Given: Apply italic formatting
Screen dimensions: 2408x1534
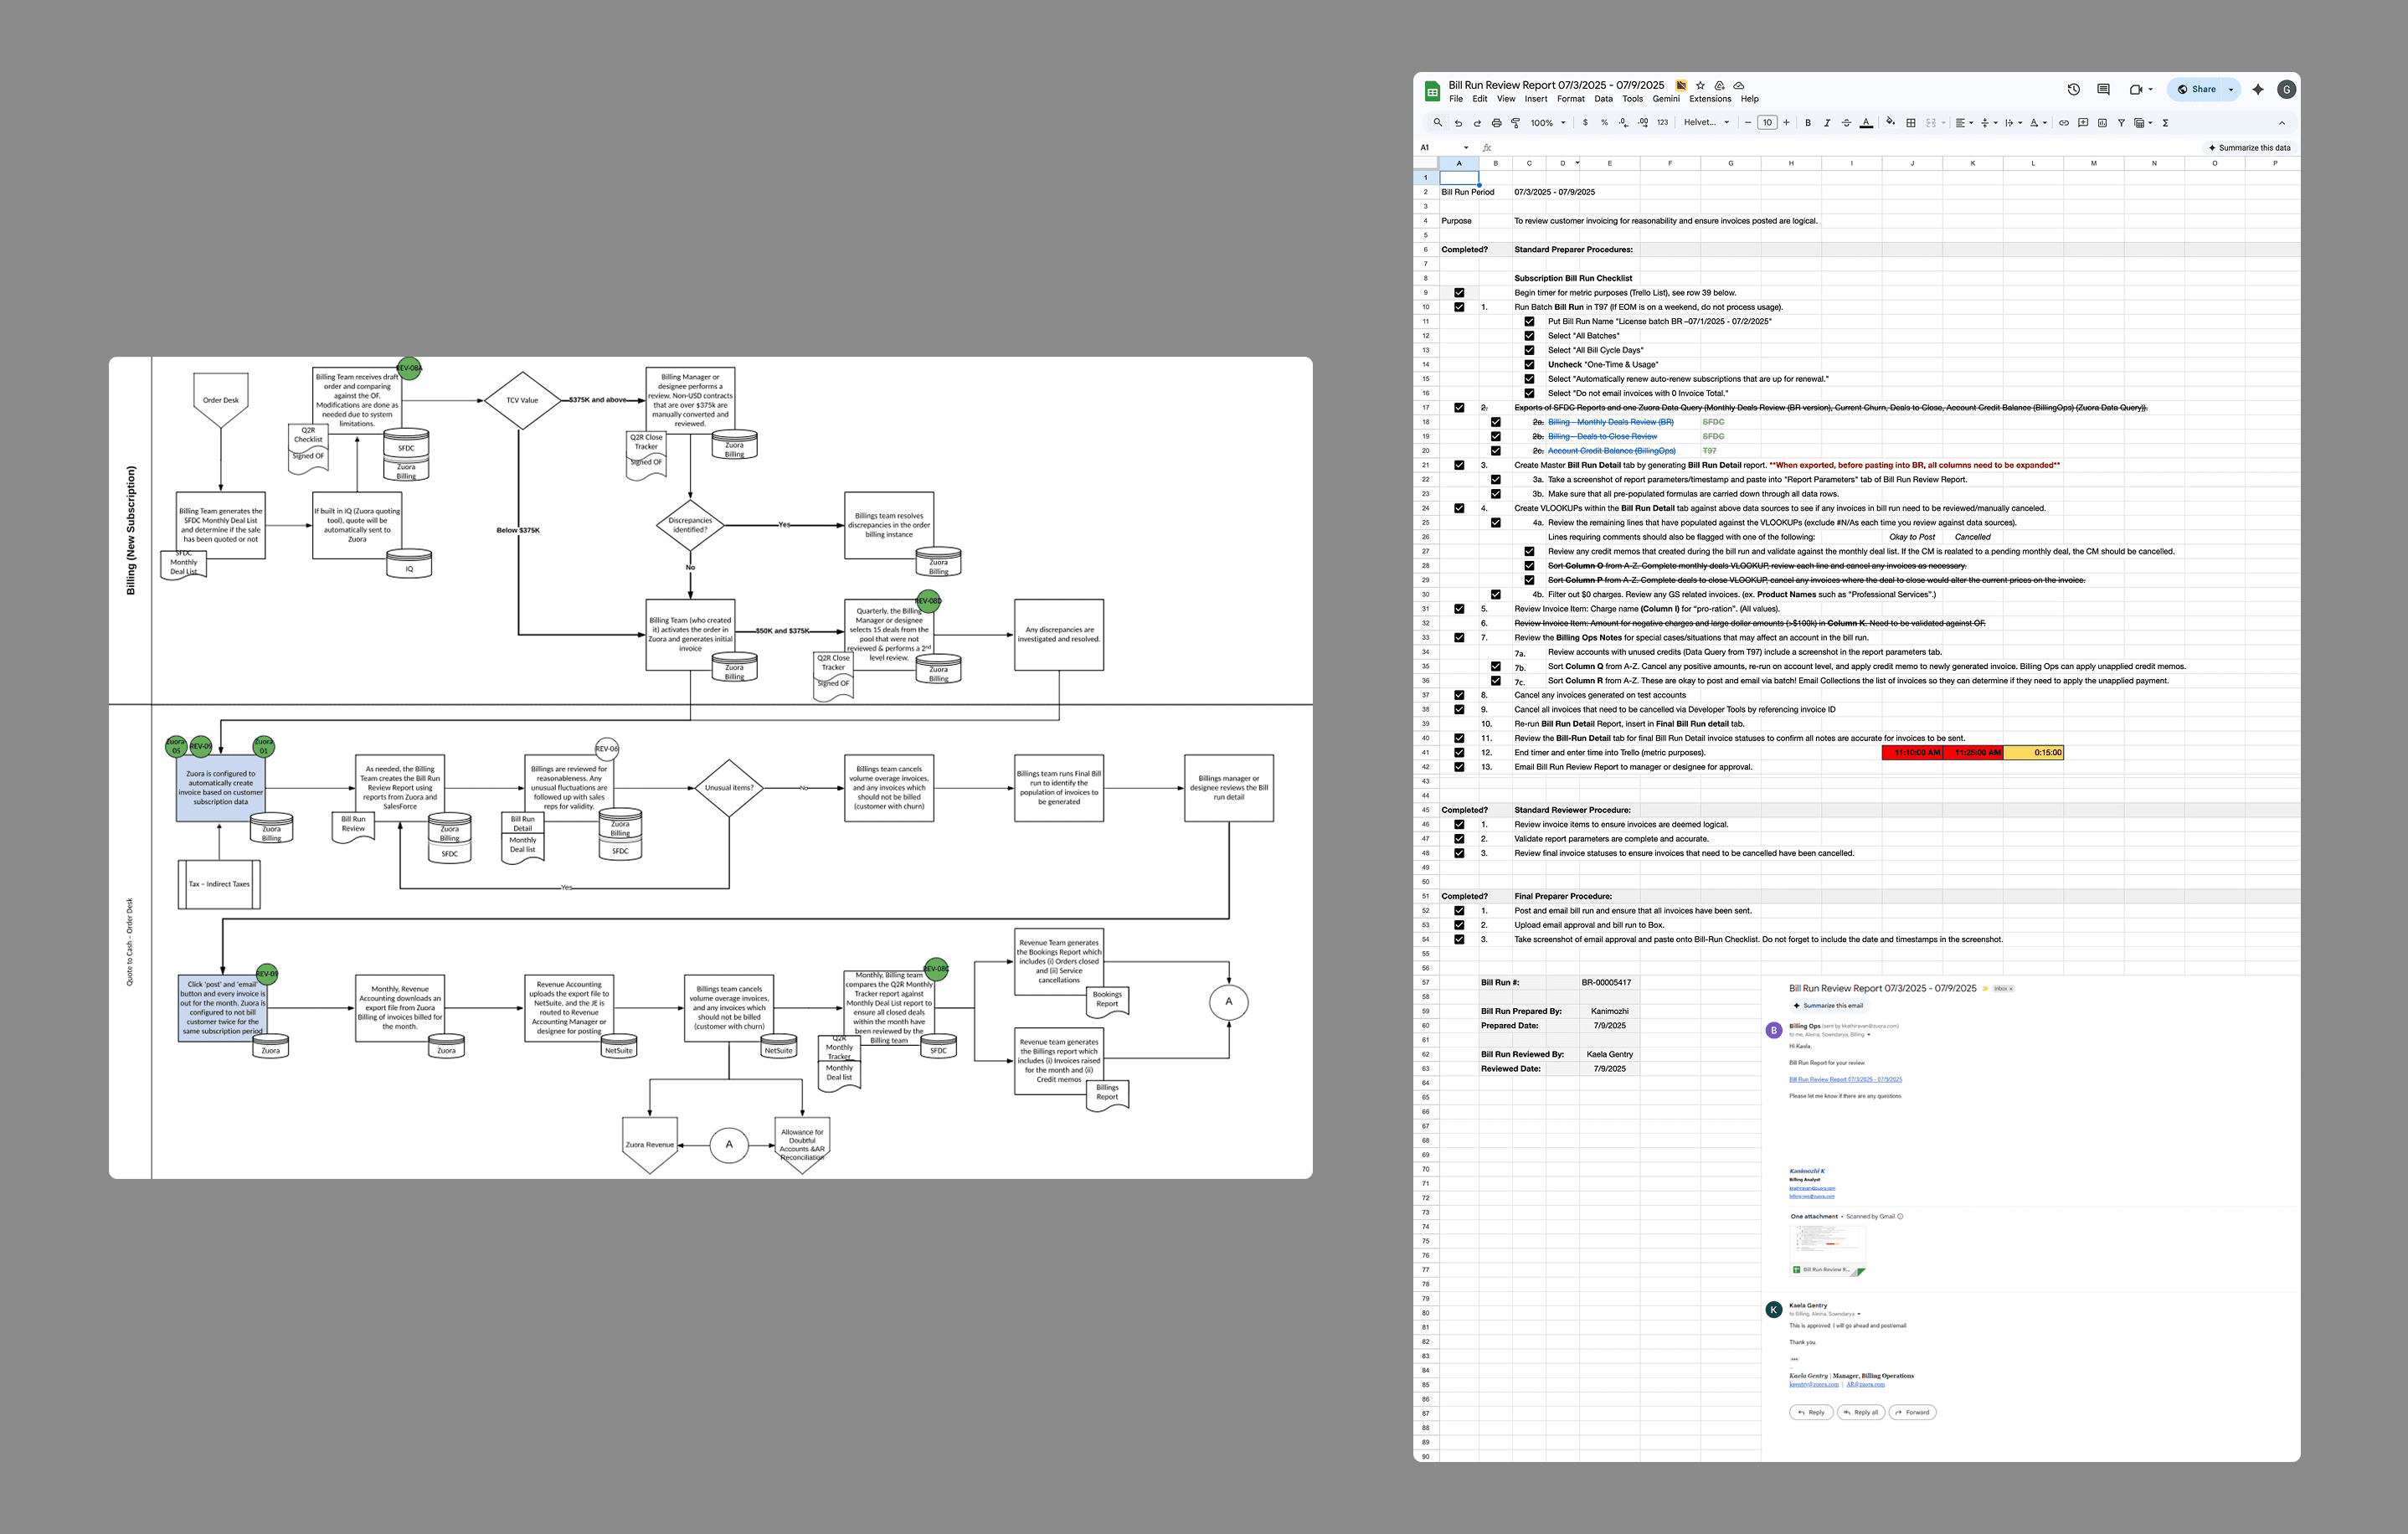Looking at the screenshot, I should tap(1827, 123).
